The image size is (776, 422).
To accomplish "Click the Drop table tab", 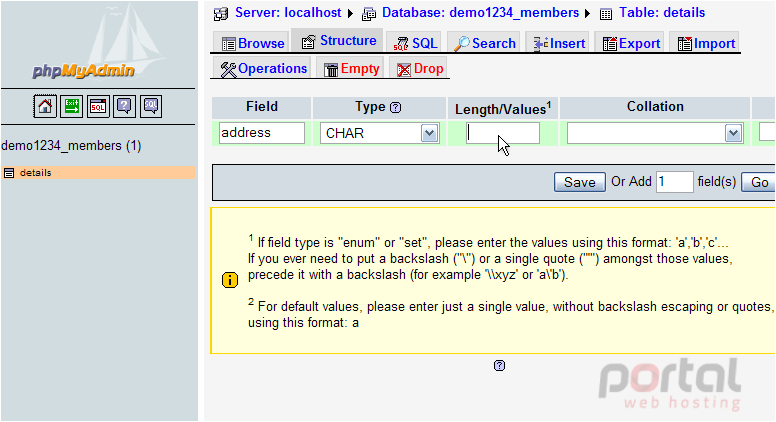I will point(420,68).
